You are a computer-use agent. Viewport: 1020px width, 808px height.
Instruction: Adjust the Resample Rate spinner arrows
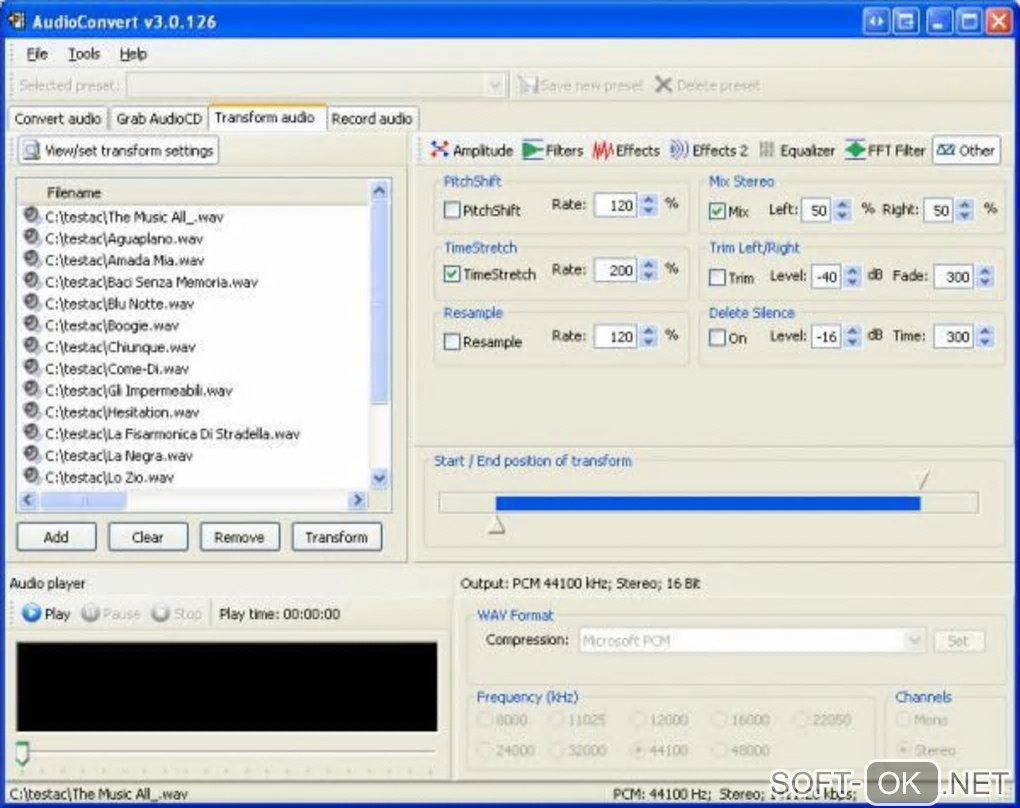(x=649, y=336)
